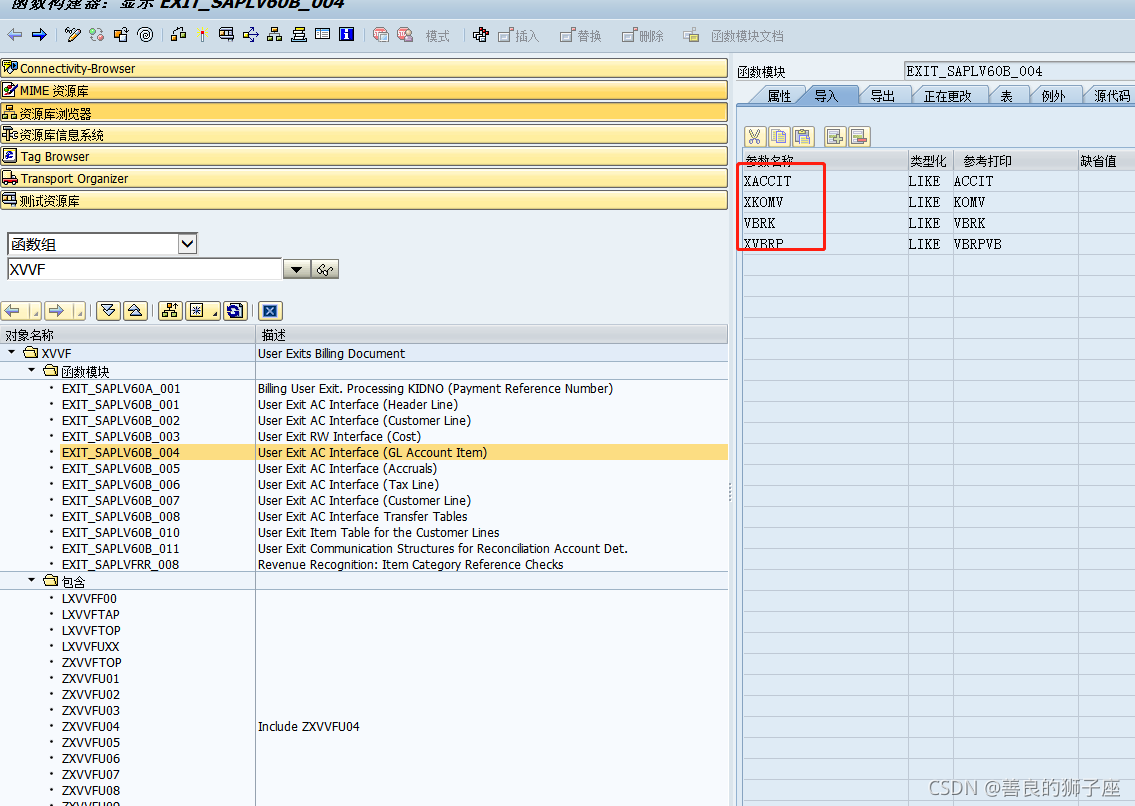Click the Display/Change pencil-glasses icon
This screenshot has height=806, width=1135.
pos(72,35)
